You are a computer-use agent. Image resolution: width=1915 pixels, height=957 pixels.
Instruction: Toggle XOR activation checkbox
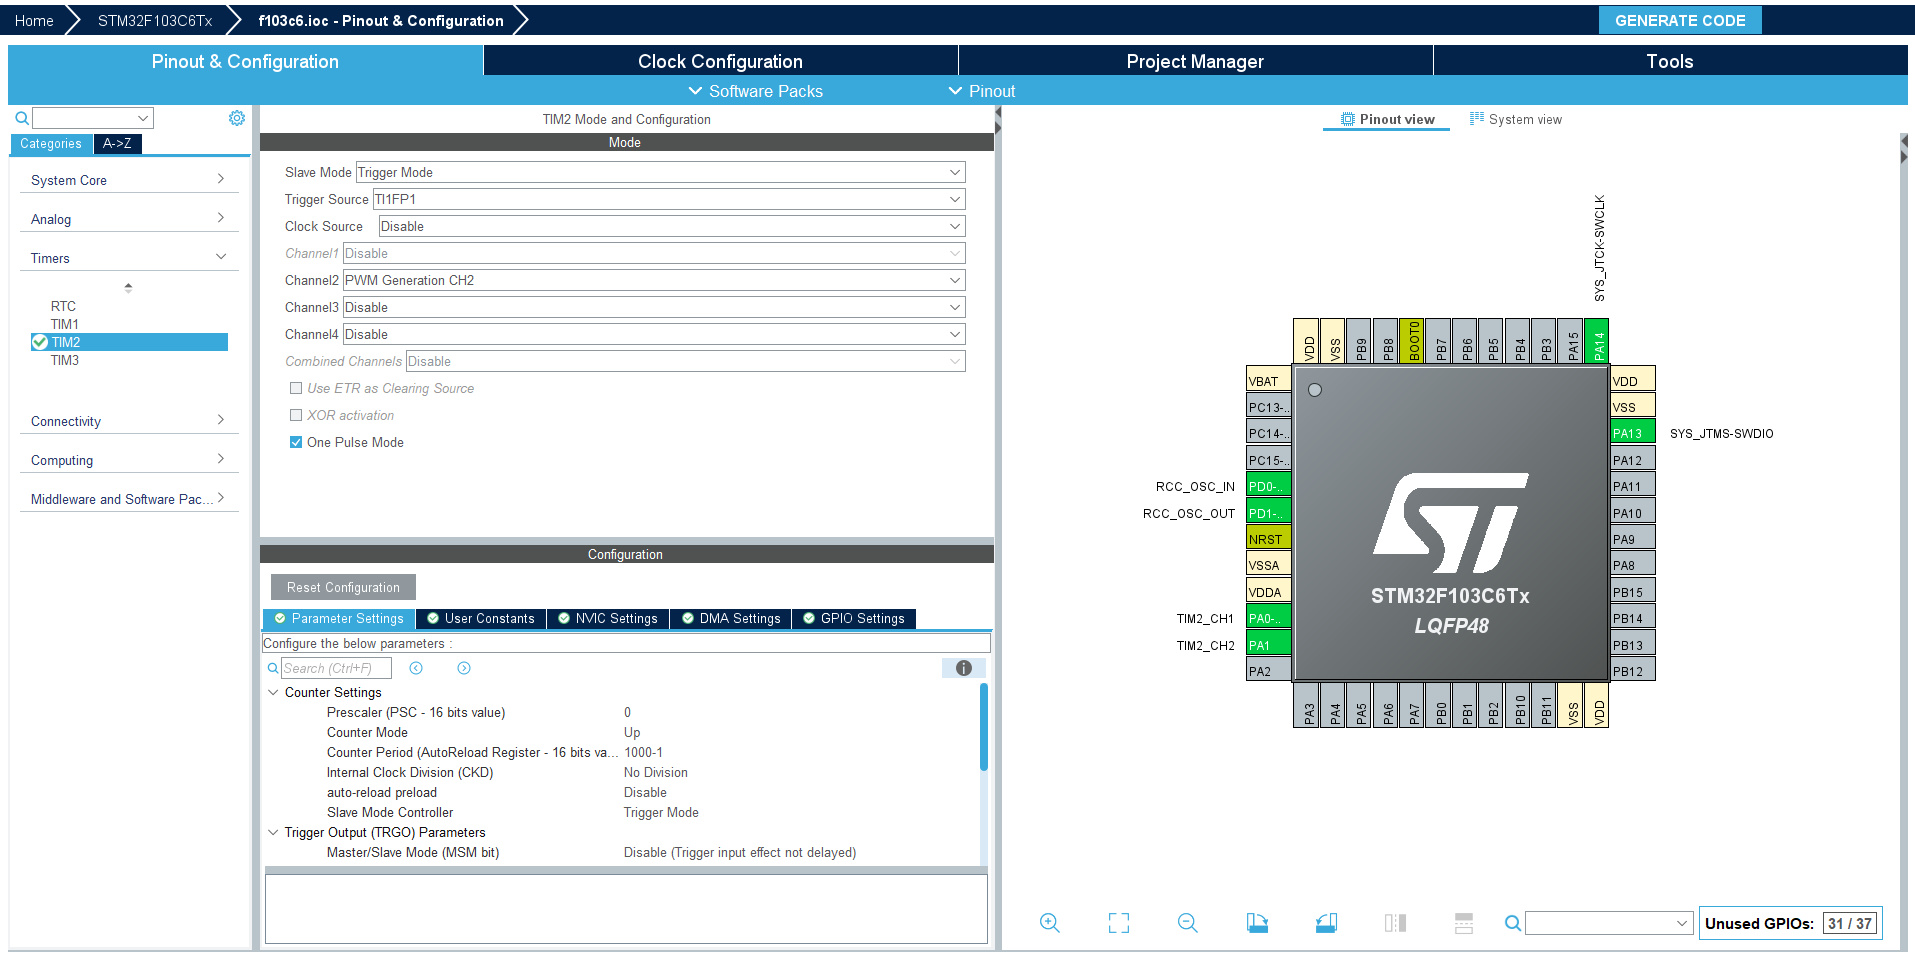coord(296,415)
